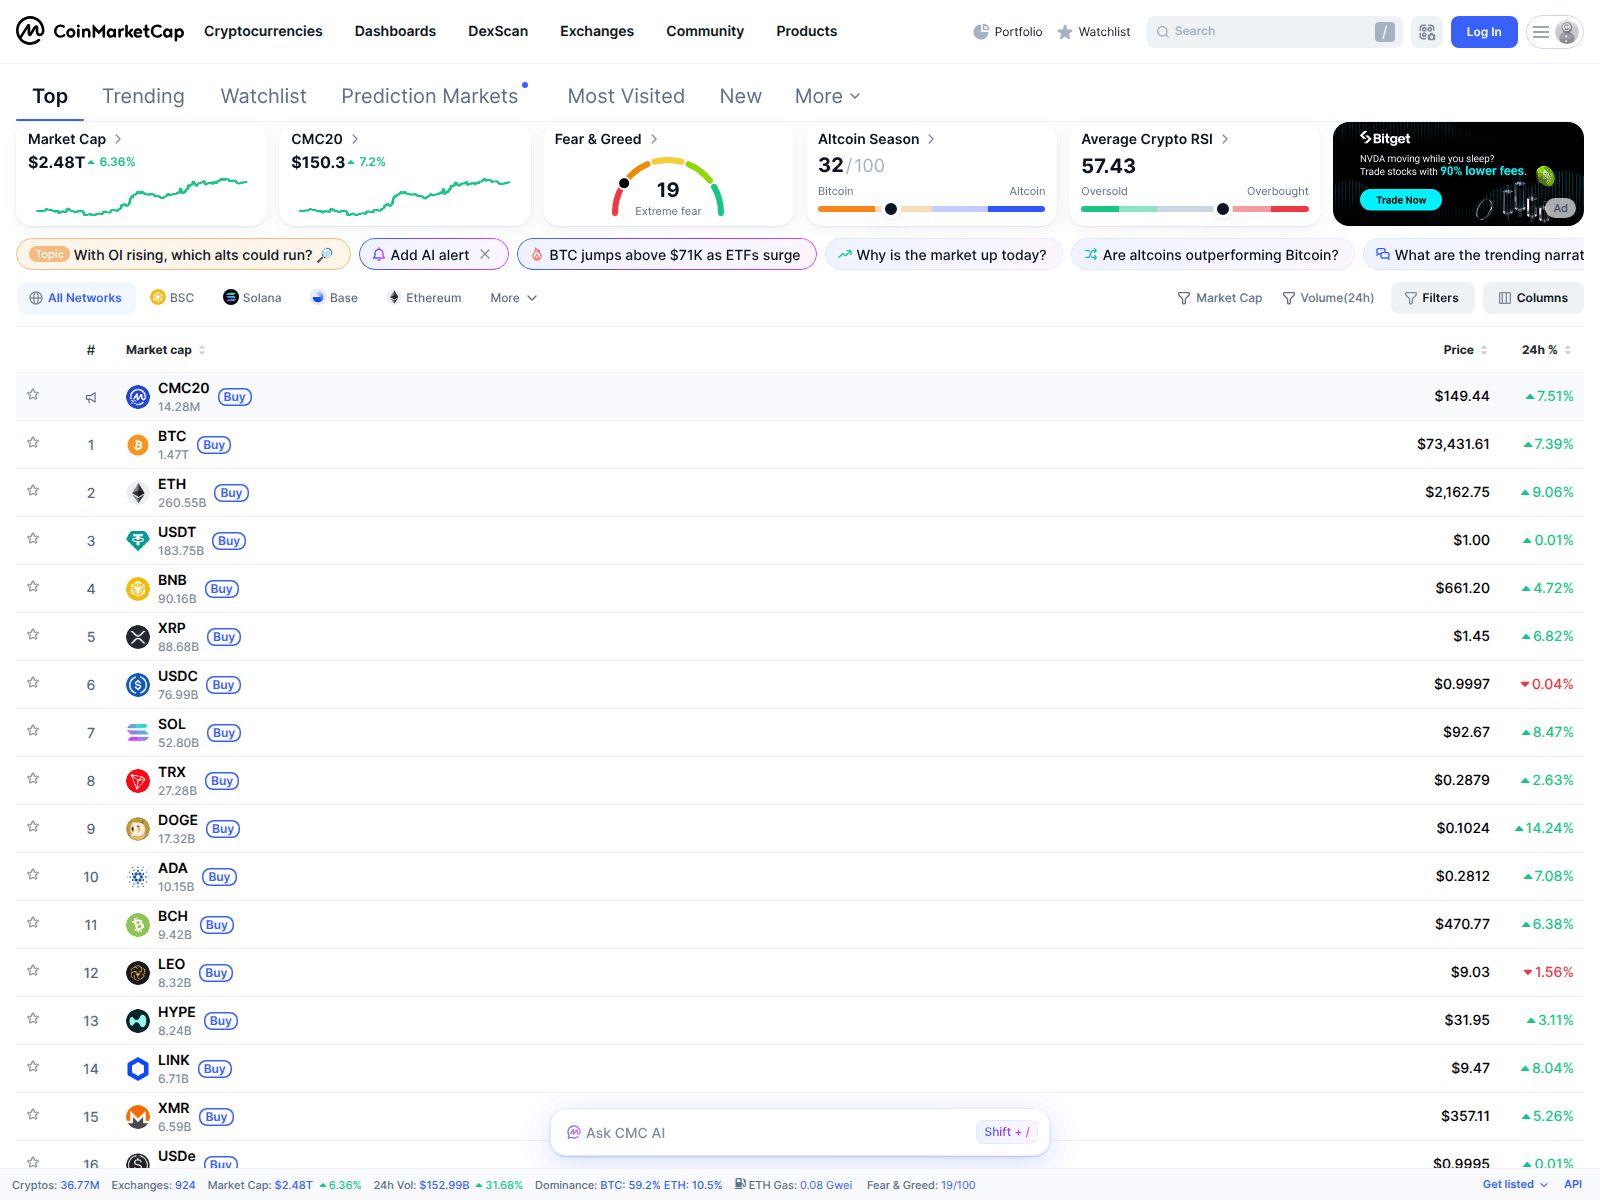The image size is (1600, 1200).
Task: Select the Ethereum network filter icon
Action: pyautogui.click(x=394, y=297)
